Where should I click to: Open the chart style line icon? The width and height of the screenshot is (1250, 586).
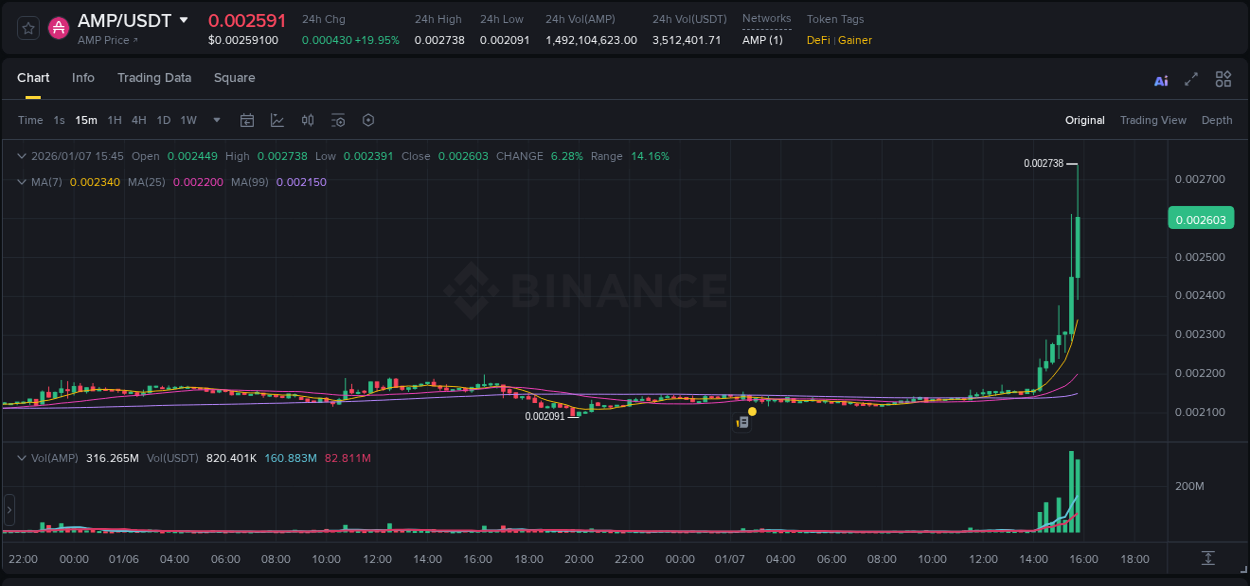click(x=277, y=120)
